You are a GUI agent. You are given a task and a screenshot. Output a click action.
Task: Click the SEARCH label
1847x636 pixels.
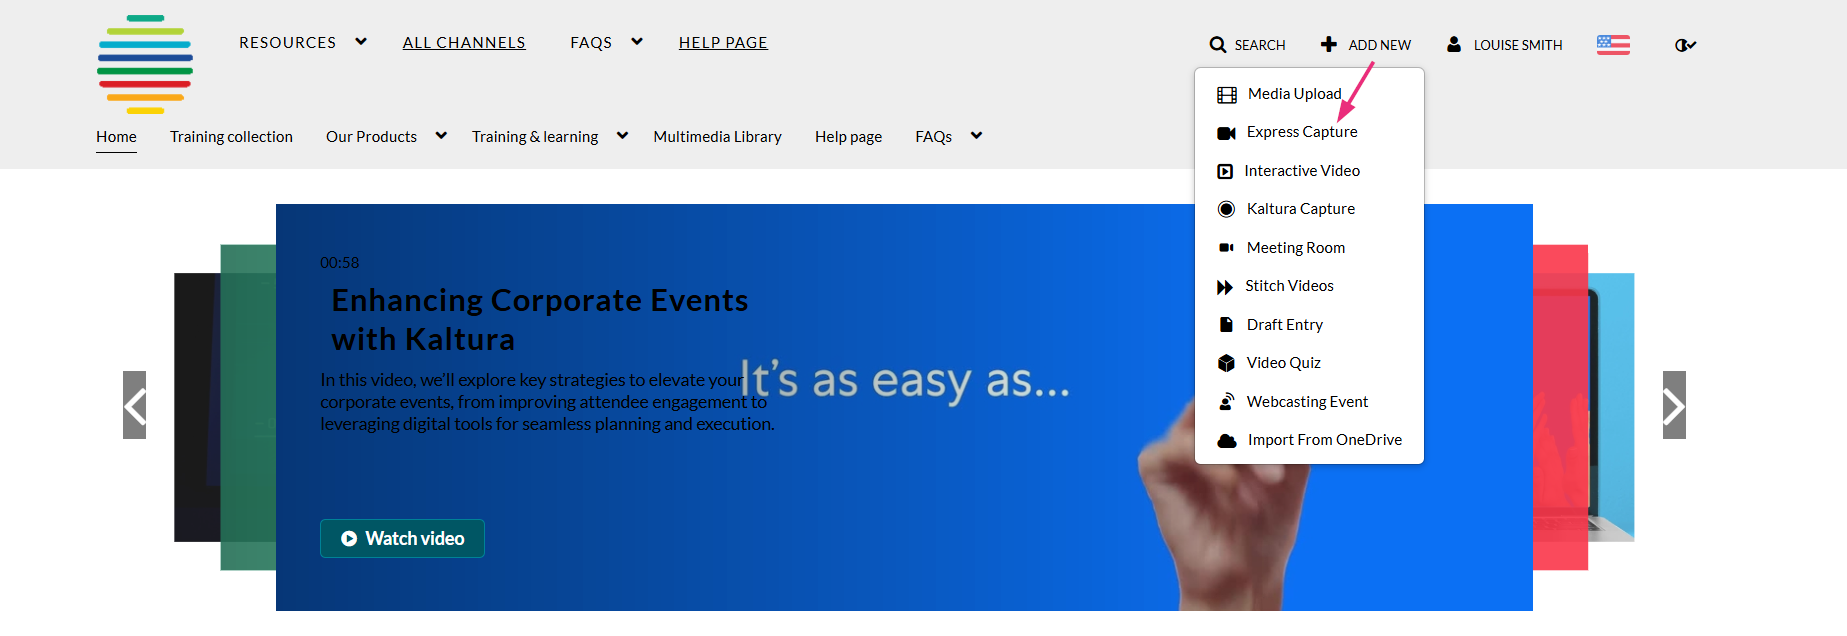tap(1260, 45)
